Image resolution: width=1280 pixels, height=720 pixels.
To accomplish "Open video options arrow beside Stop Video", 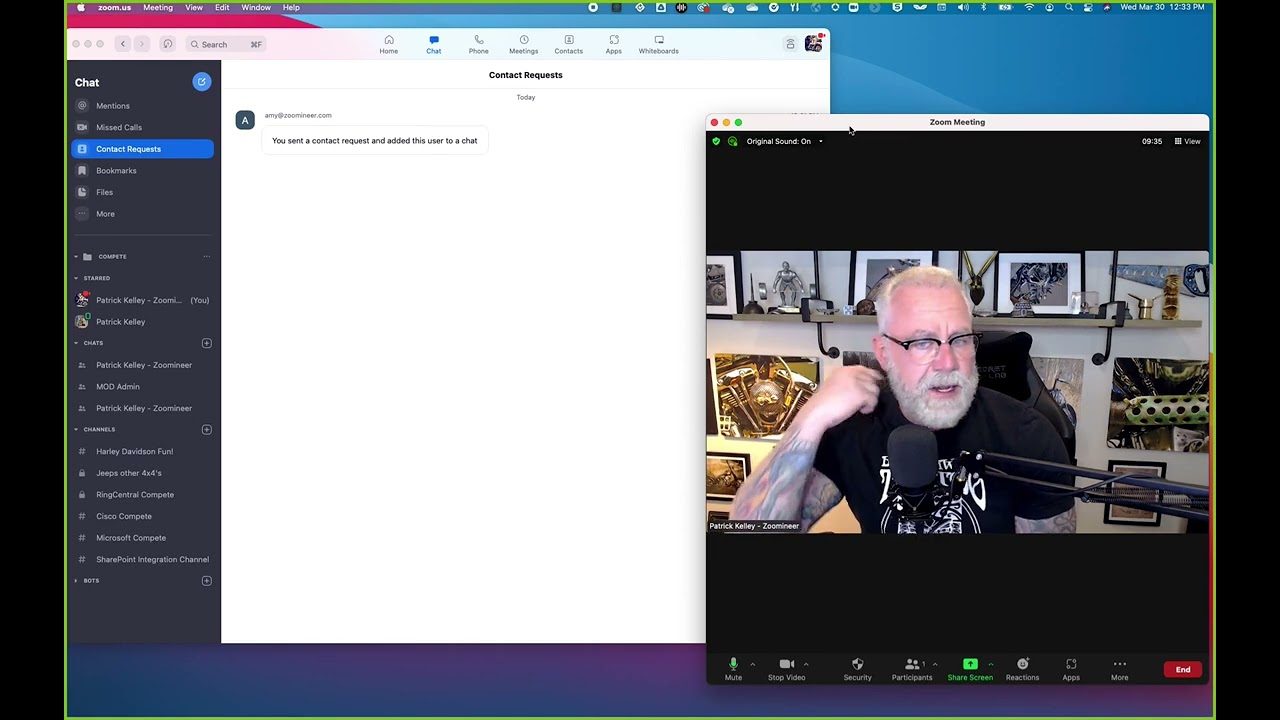I will (806, 664).
